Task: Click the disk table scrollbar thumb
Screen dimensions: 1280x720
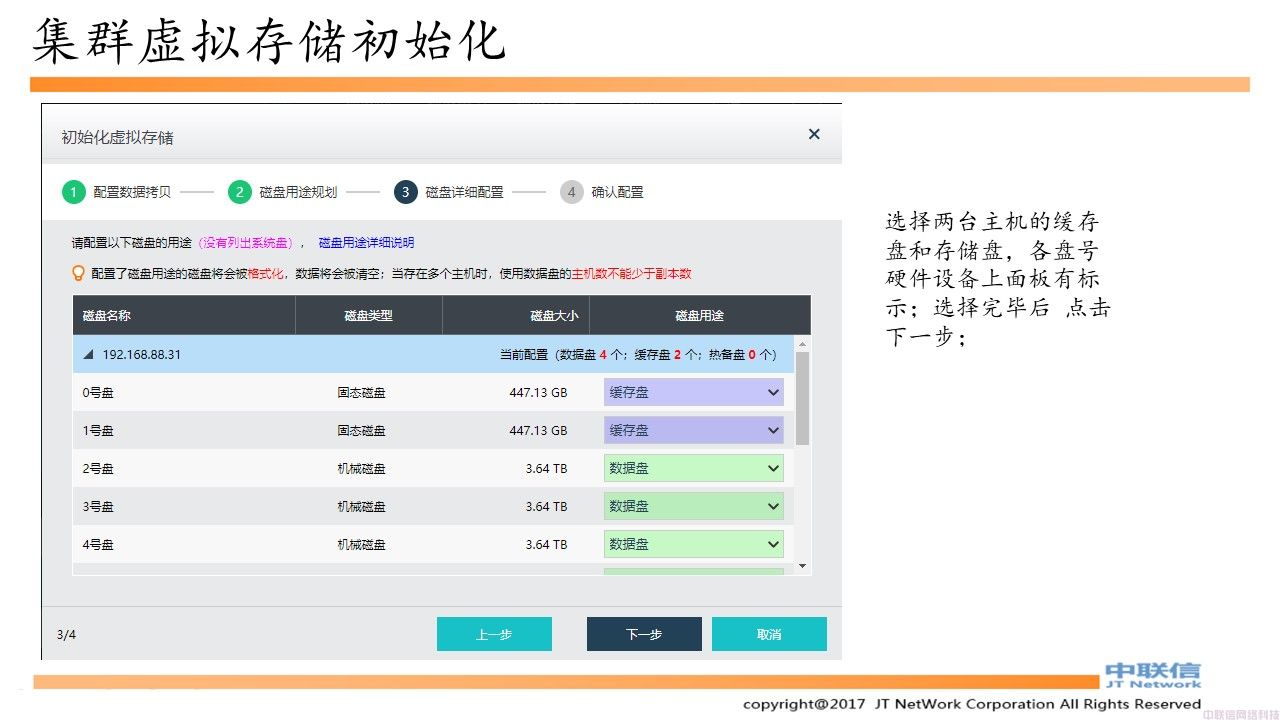Action: tap(802, 398)
